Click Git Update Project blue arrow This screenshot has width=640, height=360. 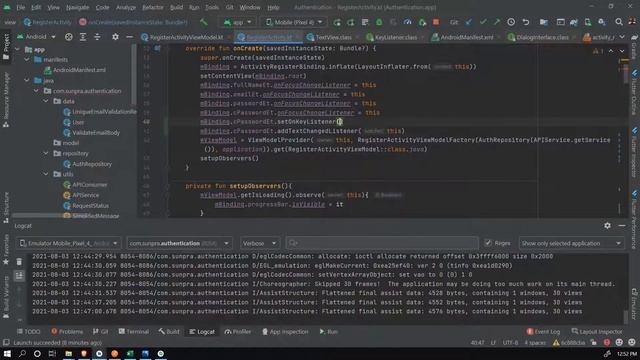[x=469, y=22]
